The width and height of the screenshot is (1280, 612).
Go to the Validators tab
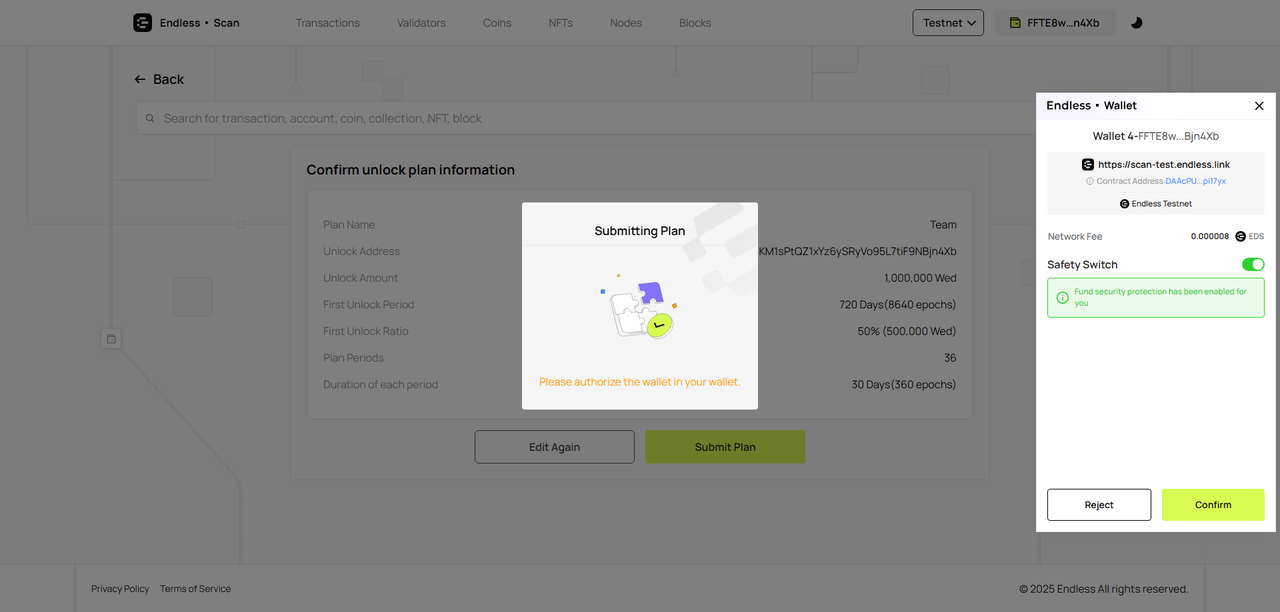pyautogui.click(x=421, y=23)
